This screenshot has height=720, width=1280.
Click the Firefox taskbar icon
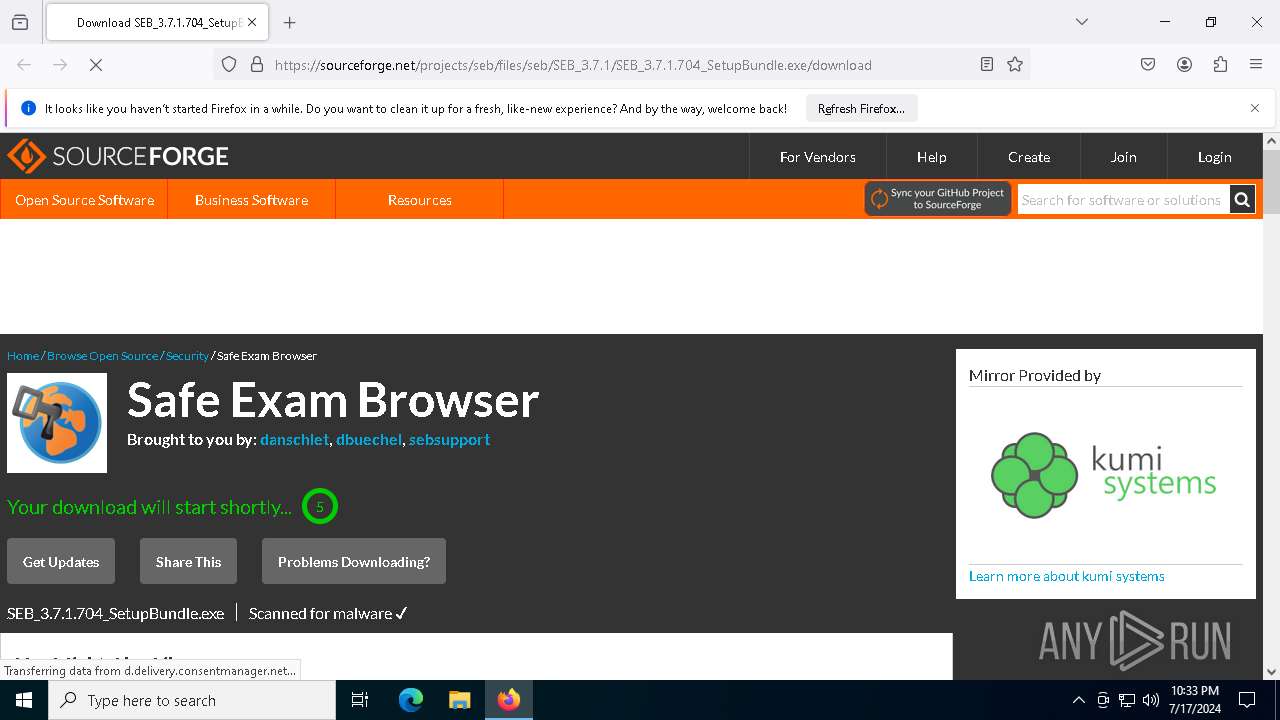pos(509,700)
